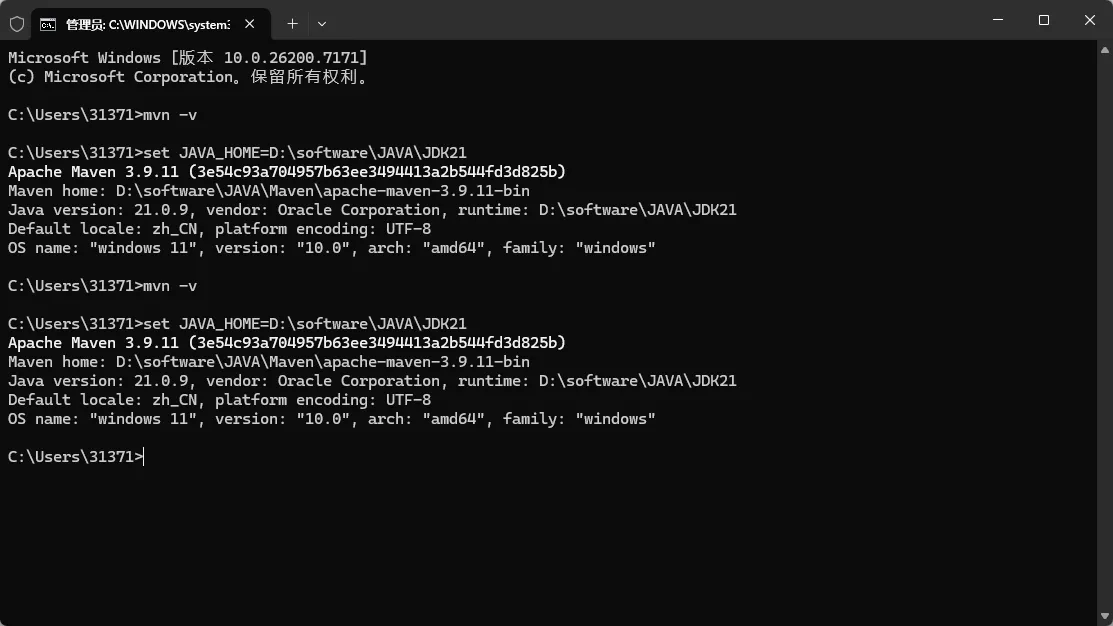Expand the new tab profile dropdown
Viewport: 1113px width, 626px height.
tap(322, 23)
